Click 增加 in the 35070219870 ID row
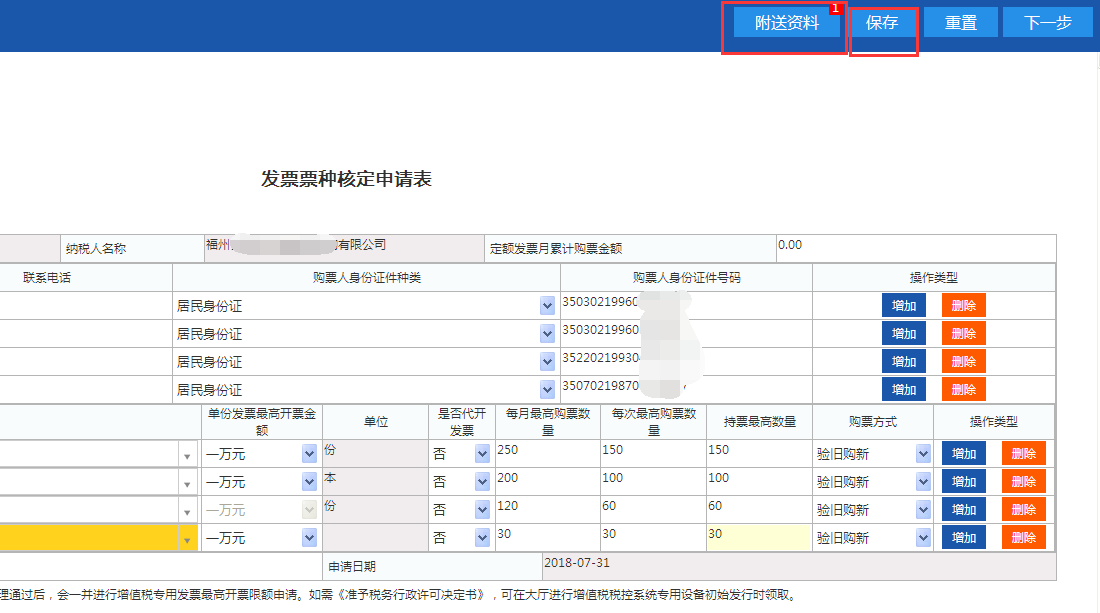This screenshot has width=1100, height=613. tap(904, 390)
